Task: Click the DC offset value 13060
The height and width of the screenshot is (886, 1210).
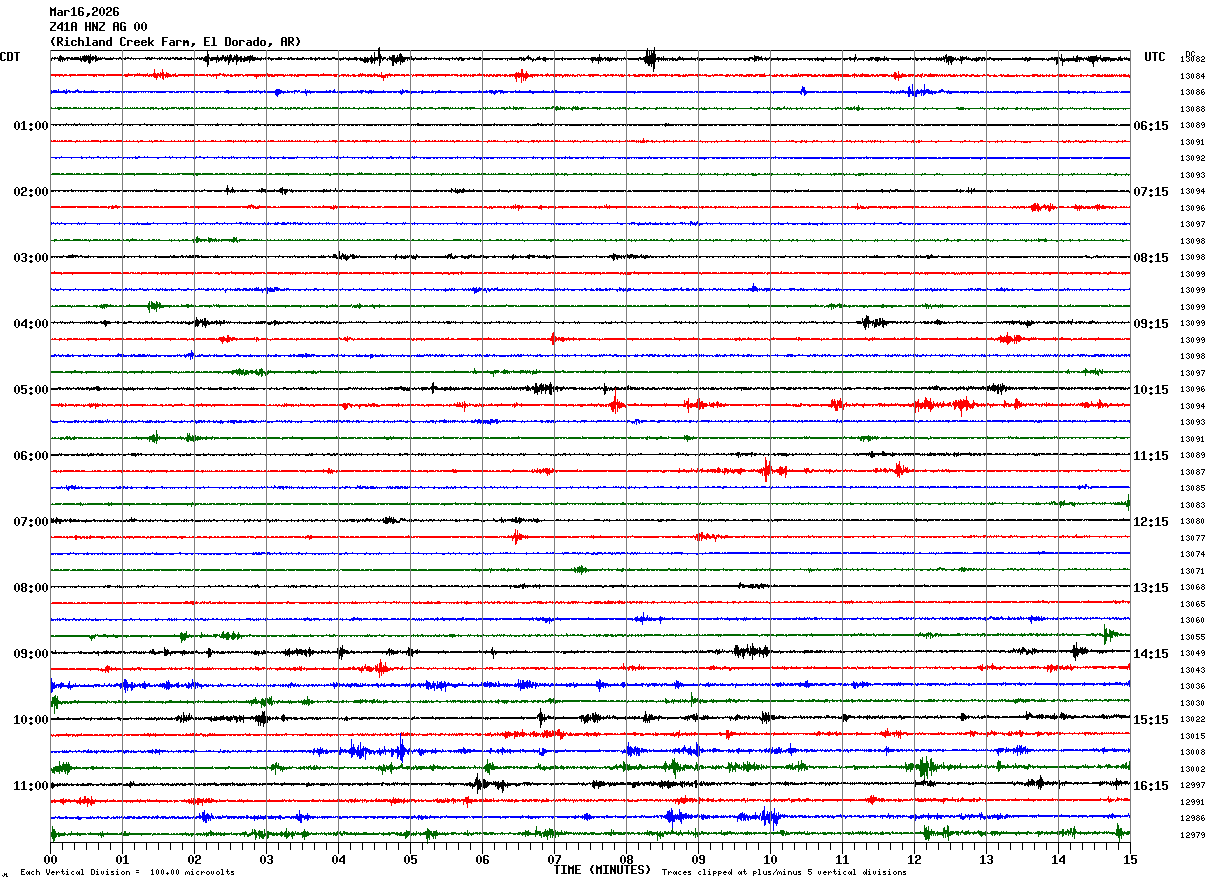Action: [x=1192, y=621]
